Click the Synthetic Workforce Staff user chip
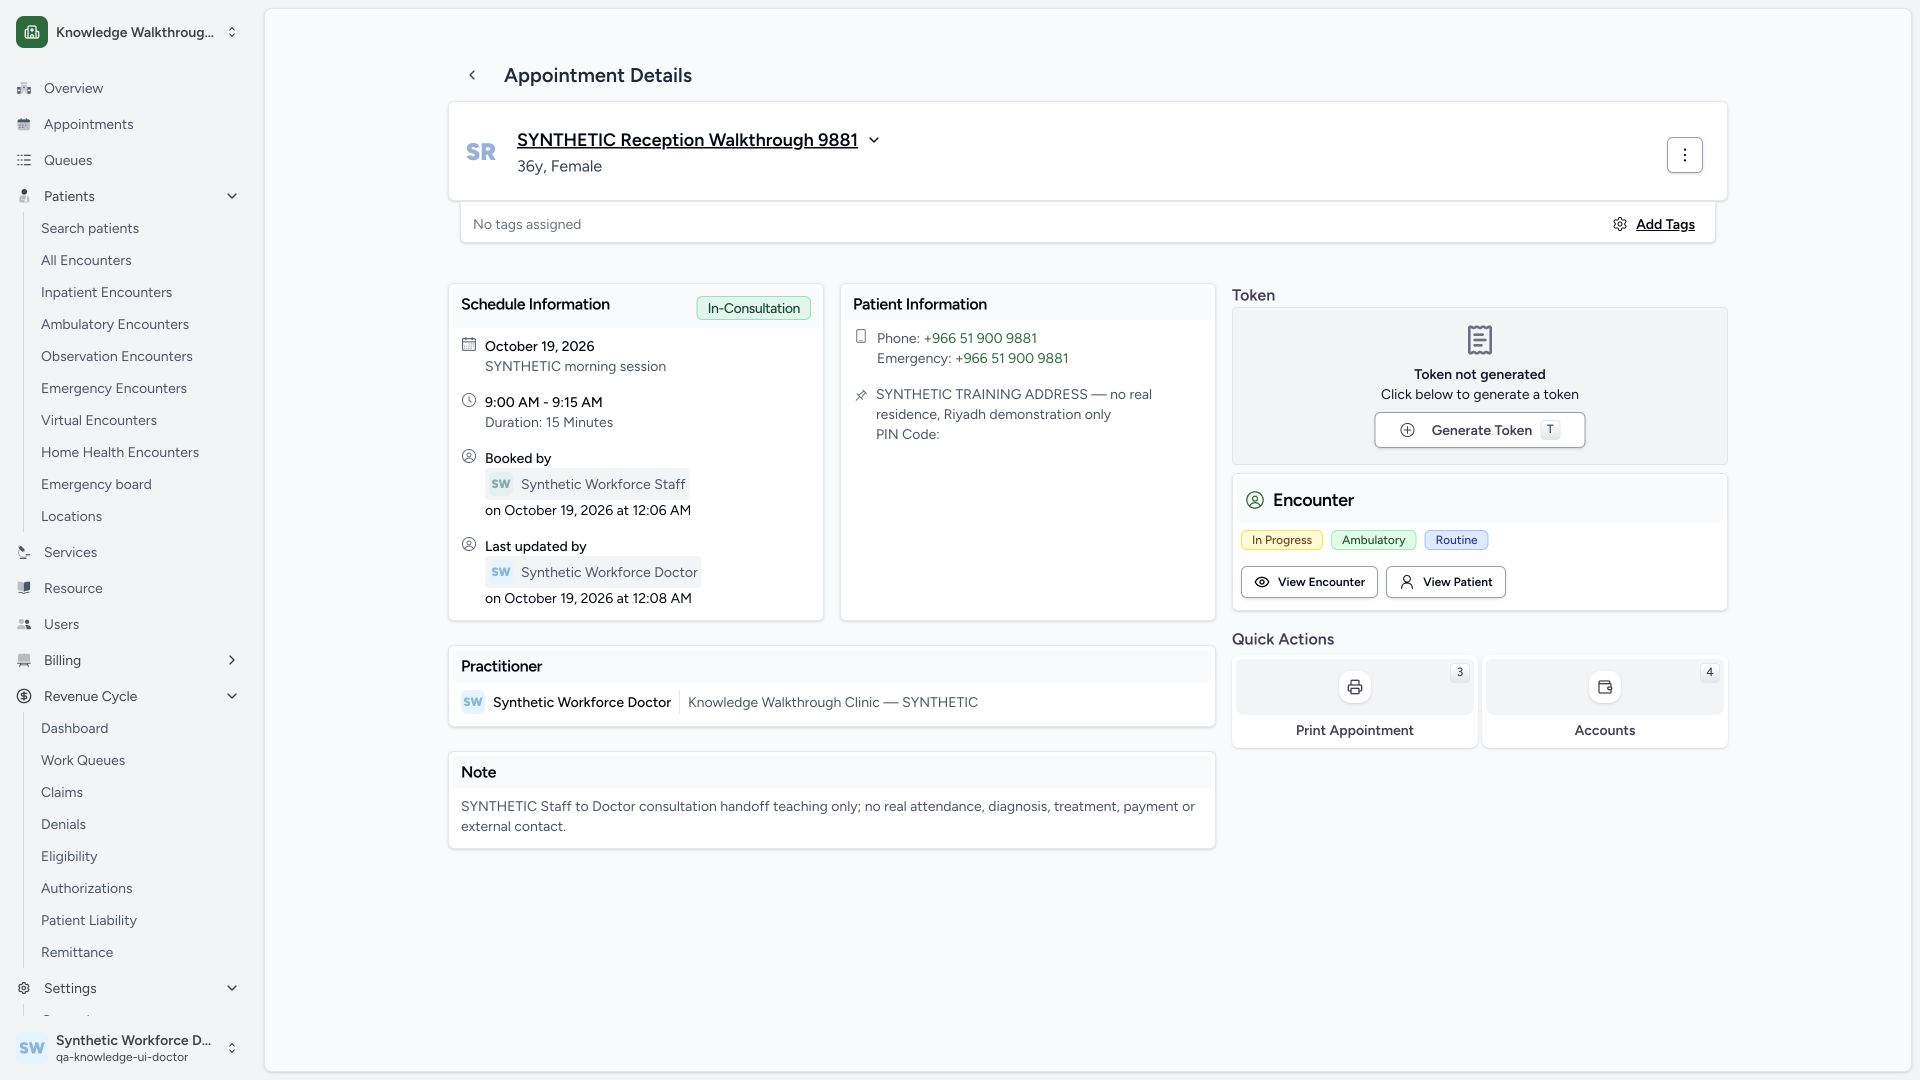This screenshot has height=1080, width=1920. (587, 485)
